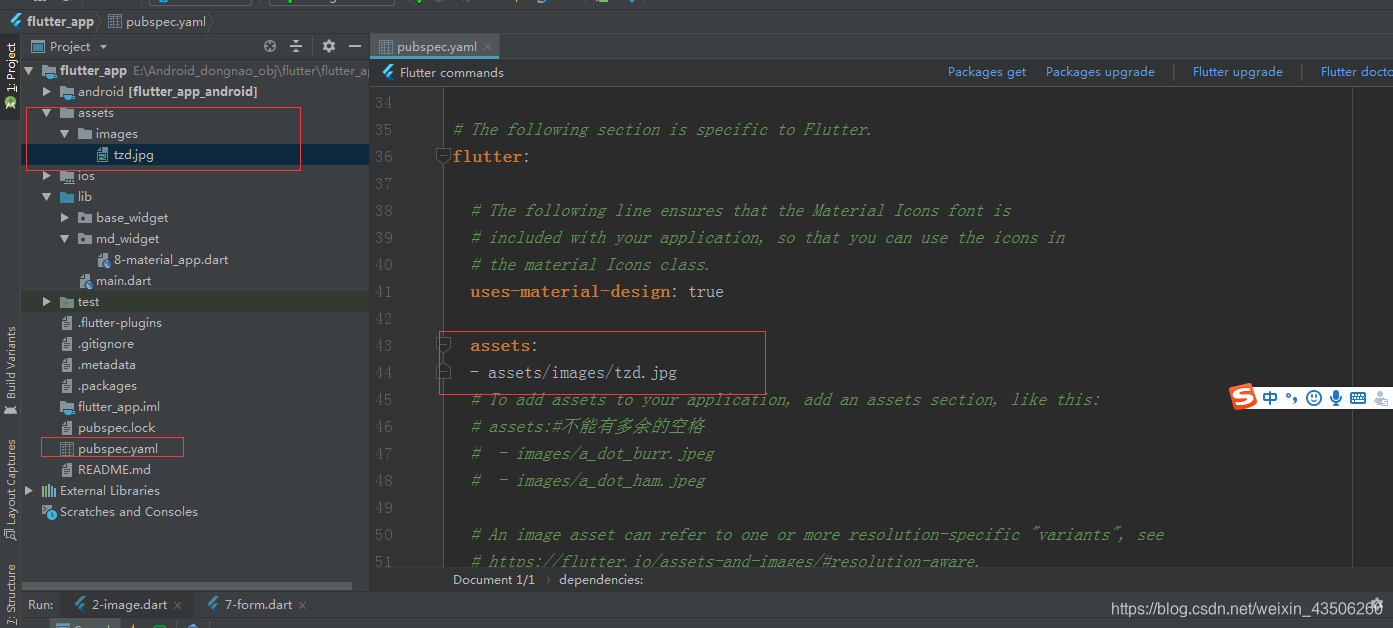This screenshot has width=1393, height=628.
Task: Close the 2-image.dart Run tab
Action: pyautogui.click(x=178, y=605)
